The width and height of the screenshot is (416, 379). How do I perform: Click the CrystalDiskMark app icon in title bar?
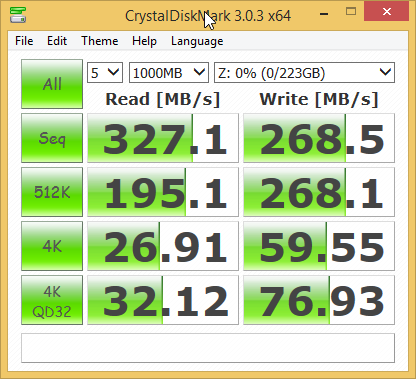click(18, 15)
